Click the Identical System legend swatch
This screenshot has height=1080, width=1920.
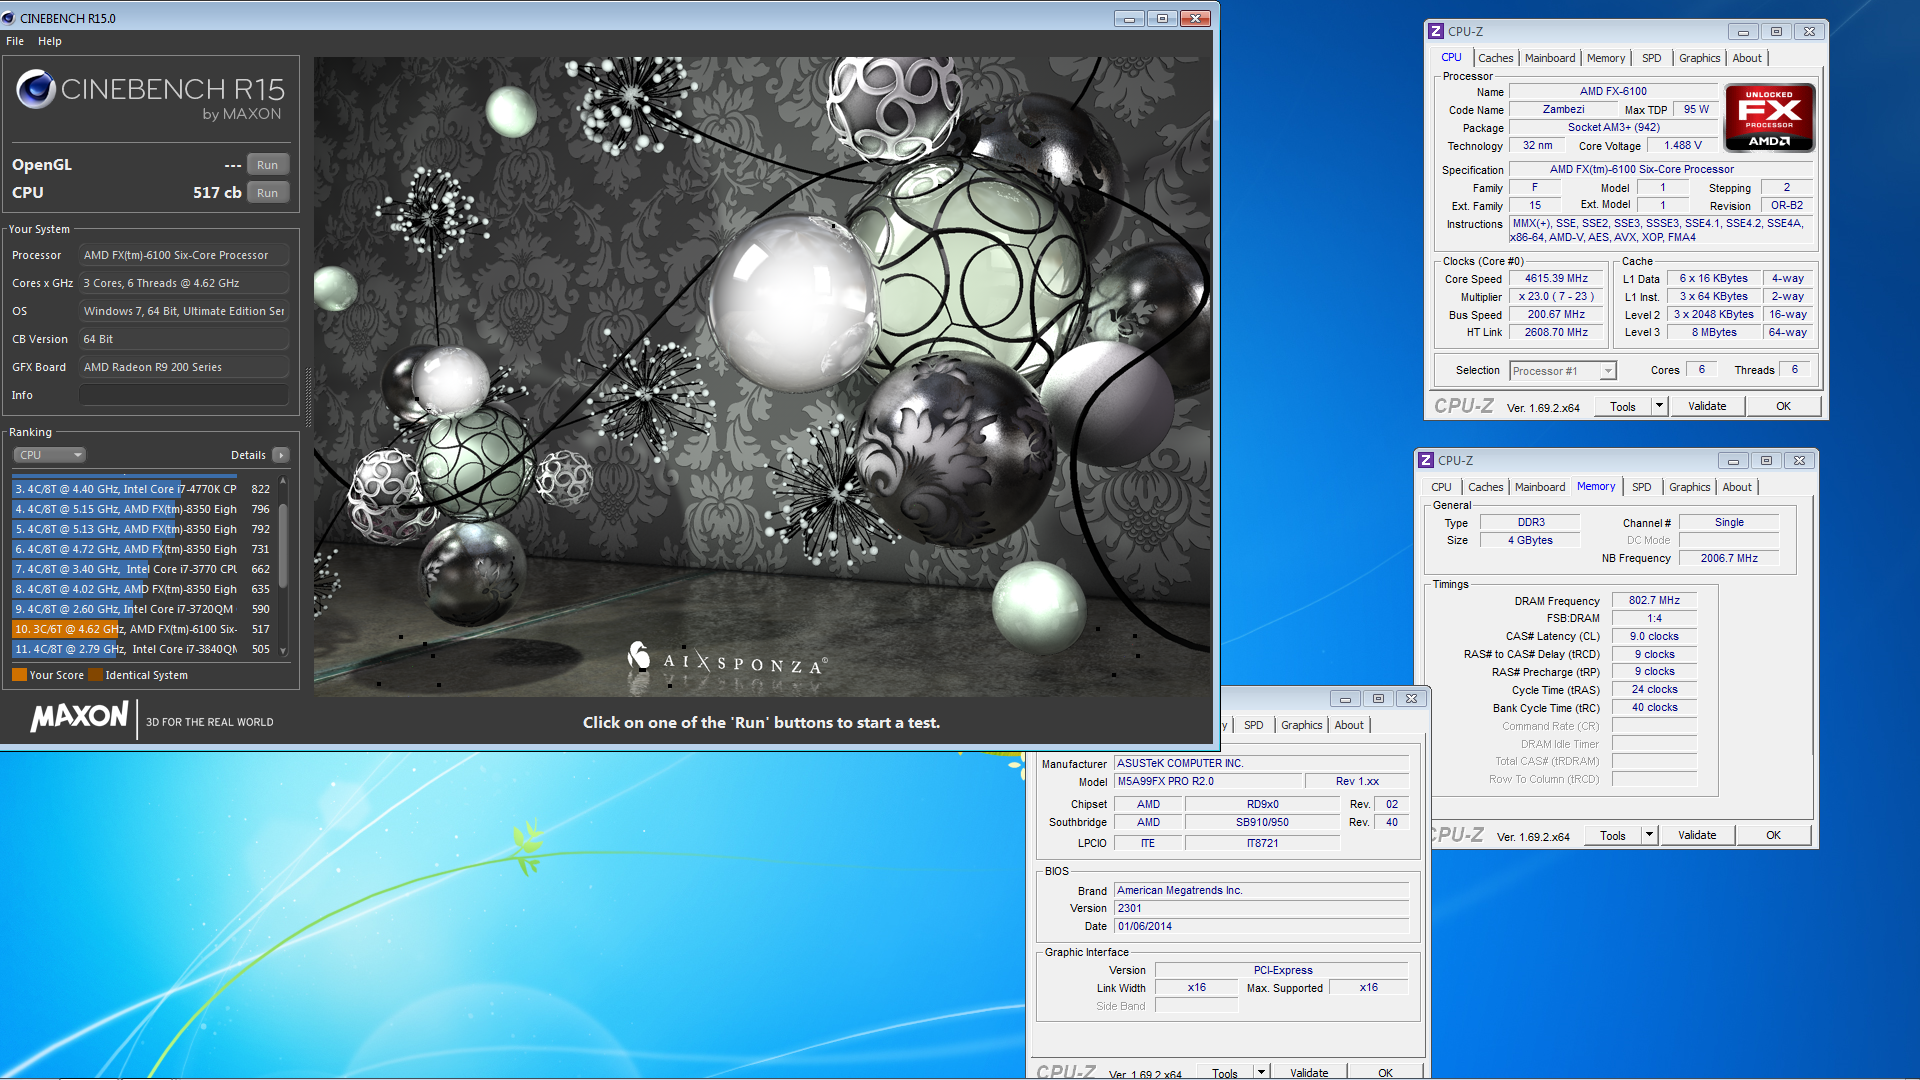[96, 675]
